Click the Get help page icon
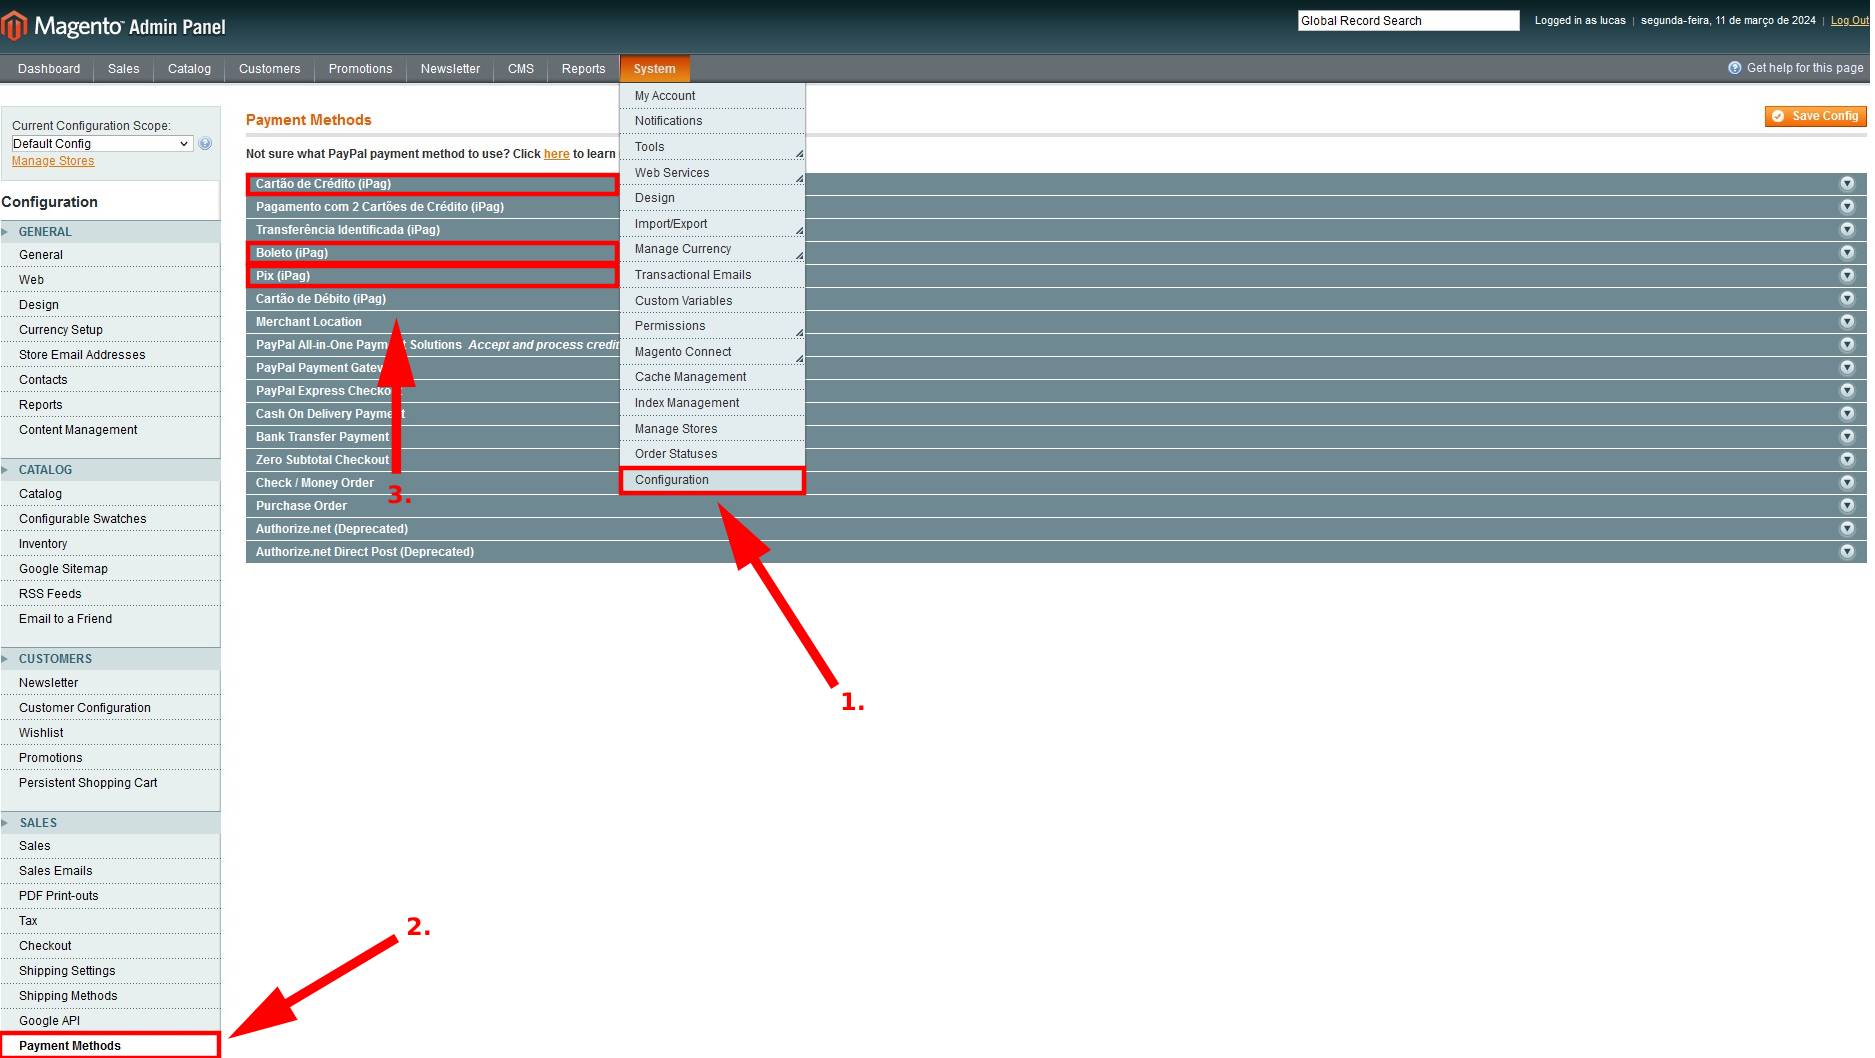The height and width of the screenshot is (1058, 1875). point(1735,68)
